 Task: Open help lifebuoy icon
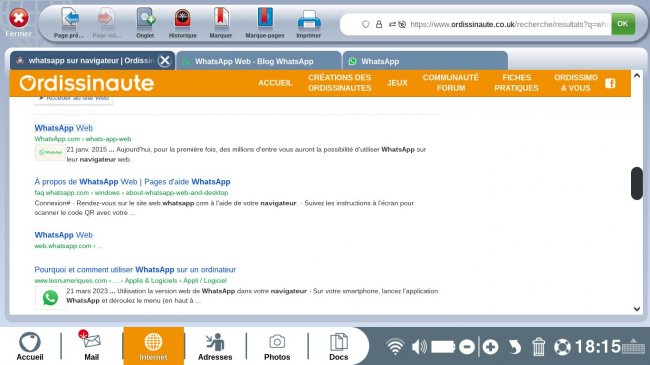pos(562,347)
